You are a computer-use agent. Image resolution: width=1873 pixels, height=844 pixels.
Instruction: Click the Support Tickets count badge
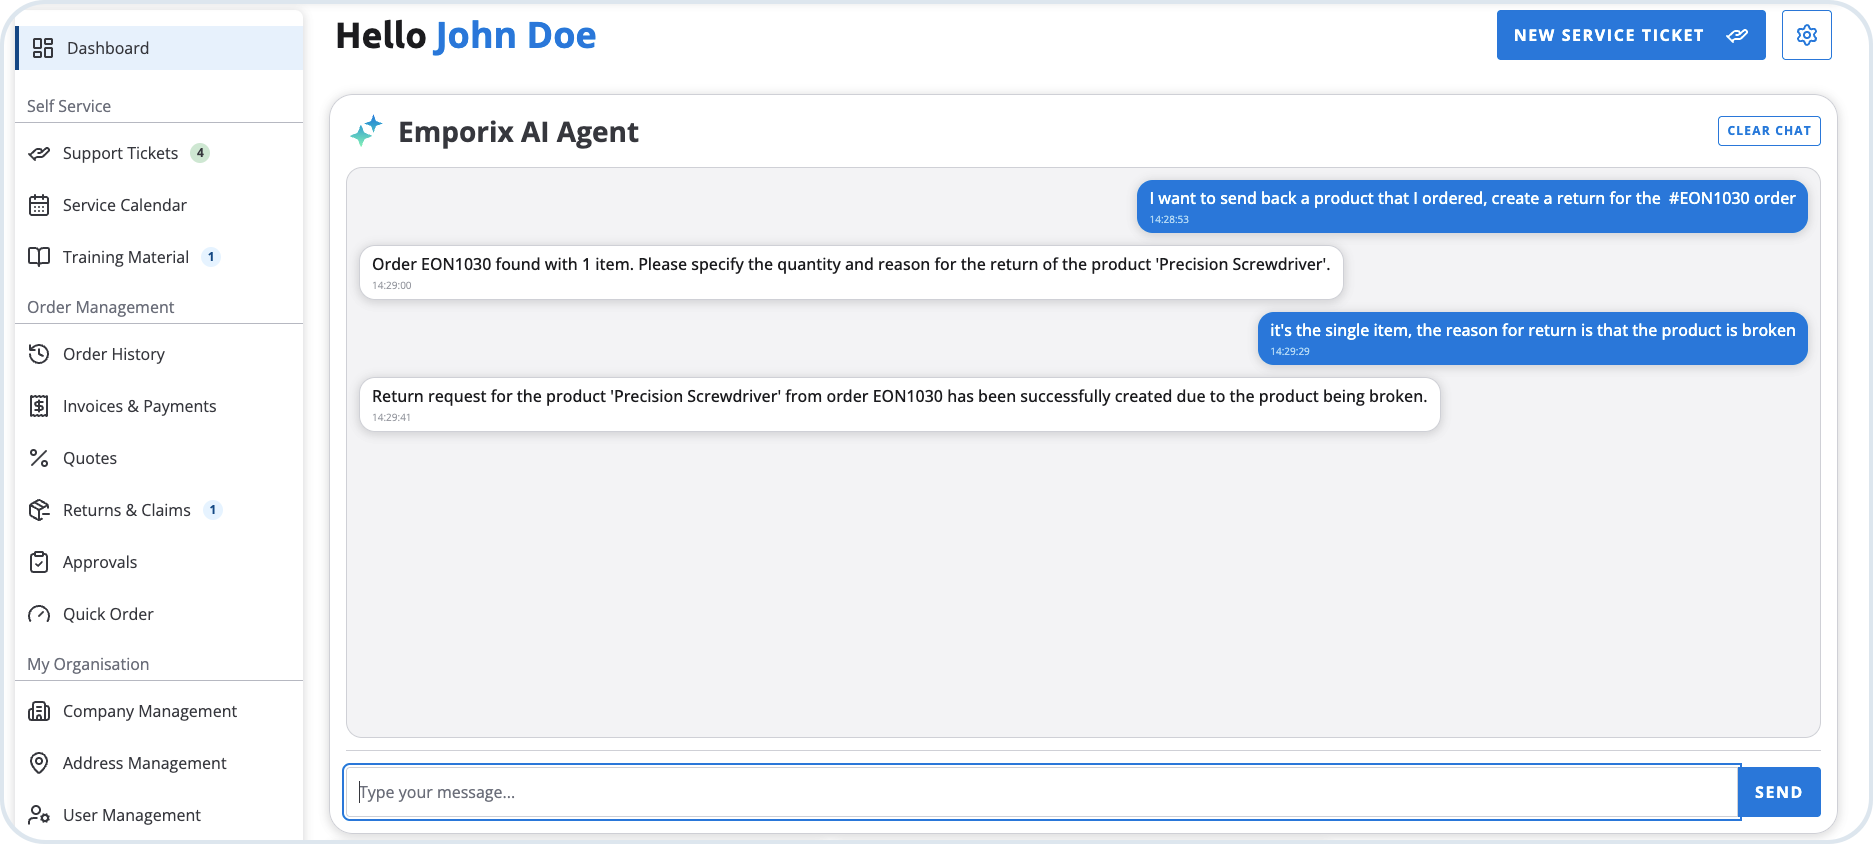(x=201, y=153)
